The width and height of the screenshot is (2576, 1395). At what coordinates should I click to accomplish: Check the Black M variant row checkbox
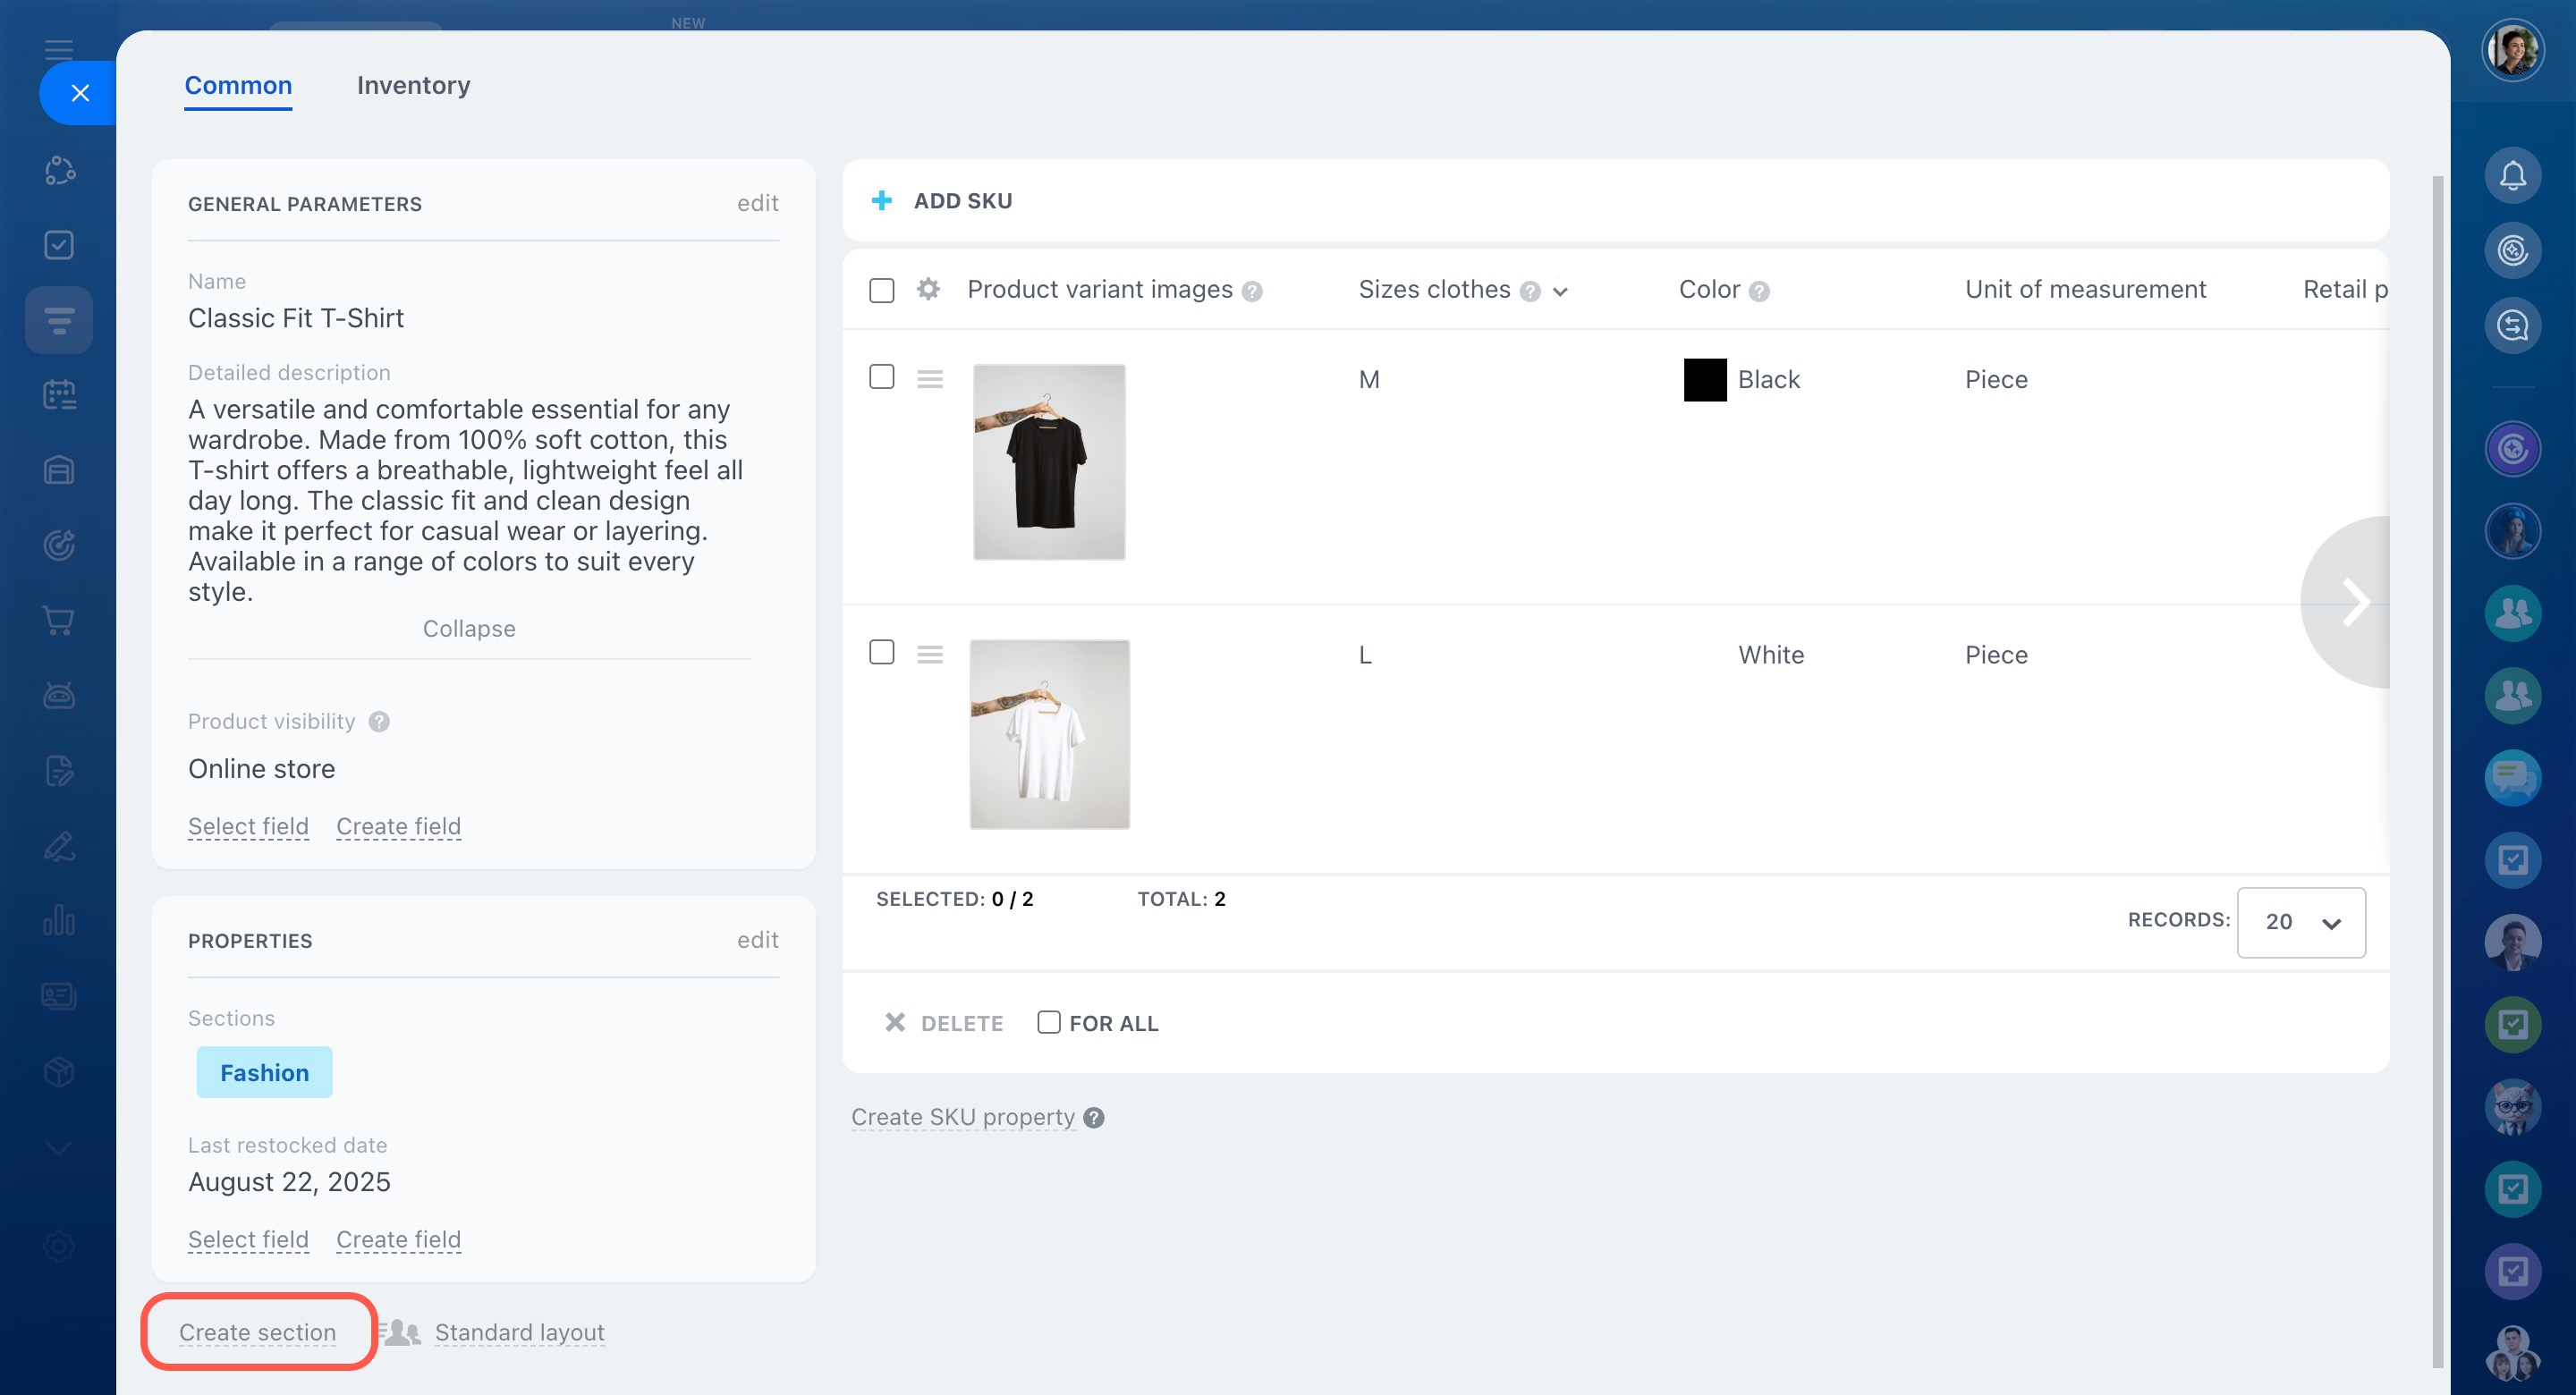[881, 377]
